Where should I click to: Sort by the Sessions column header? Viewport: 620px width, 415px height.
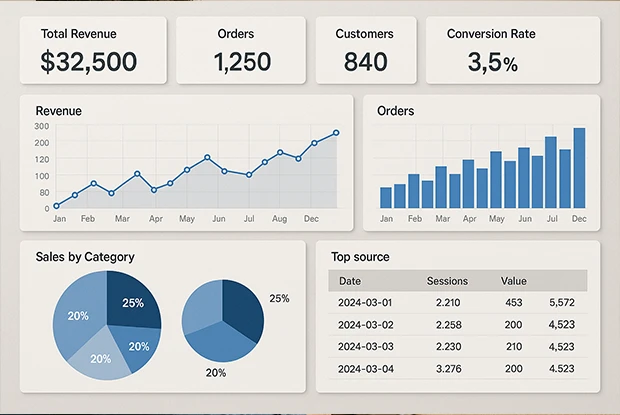pos(447,282)
